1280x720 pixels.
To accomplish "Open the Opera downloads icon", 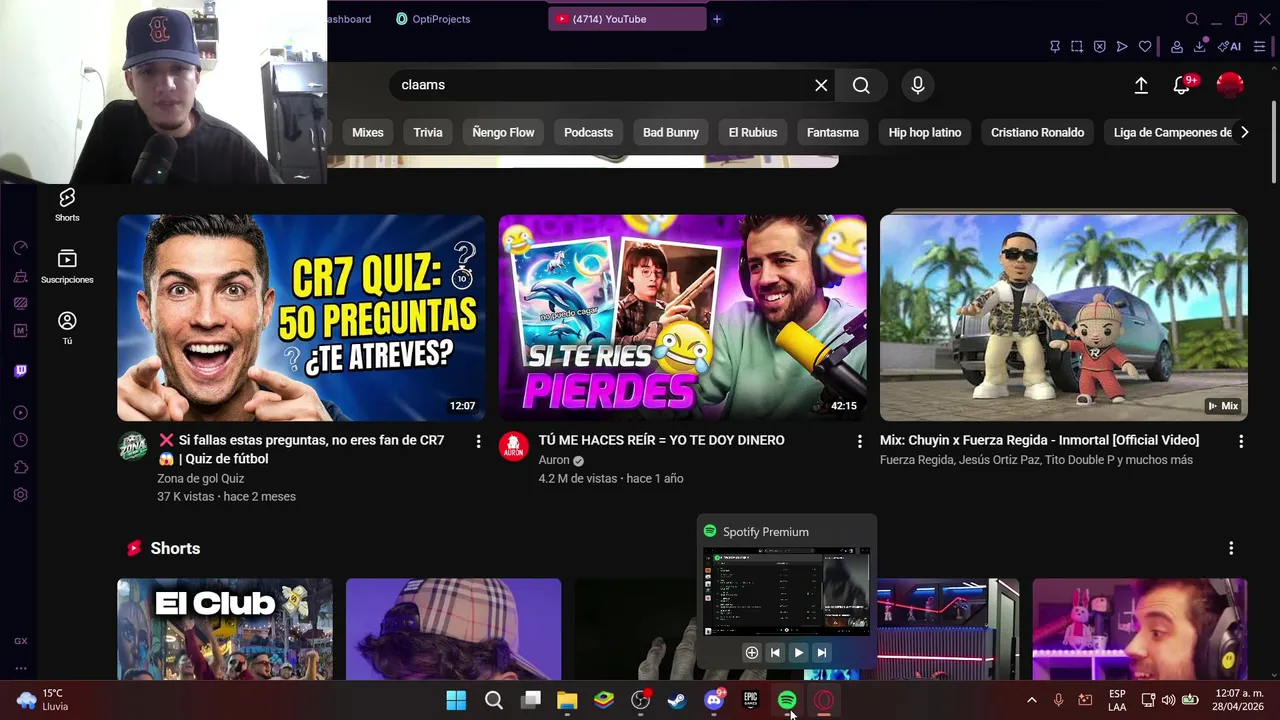I will pos(1200,46).
